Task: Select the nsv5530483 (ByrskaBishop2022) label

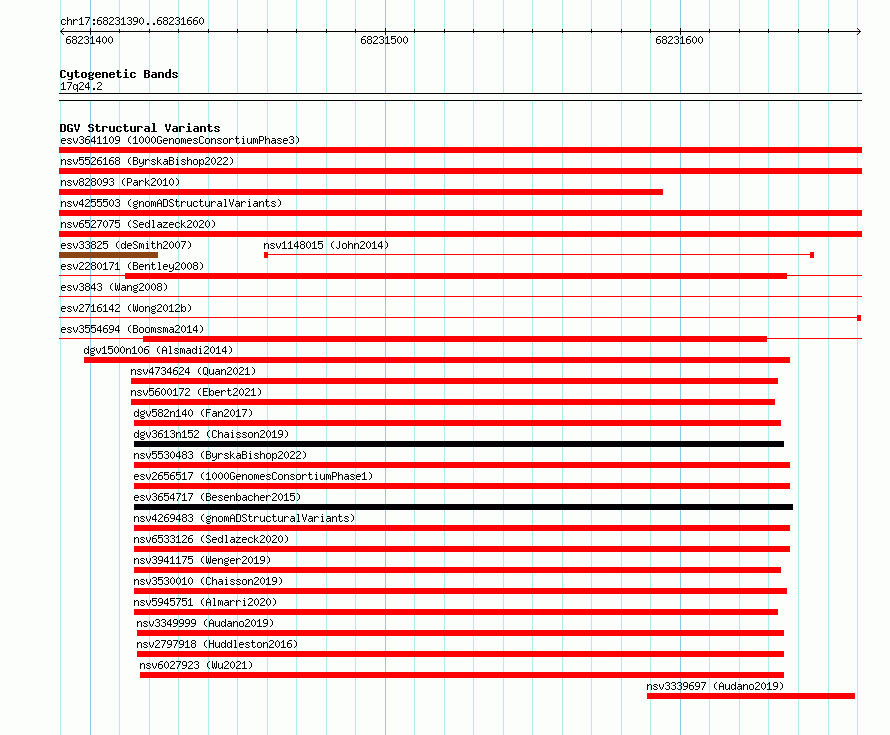Action: [220, 455]
